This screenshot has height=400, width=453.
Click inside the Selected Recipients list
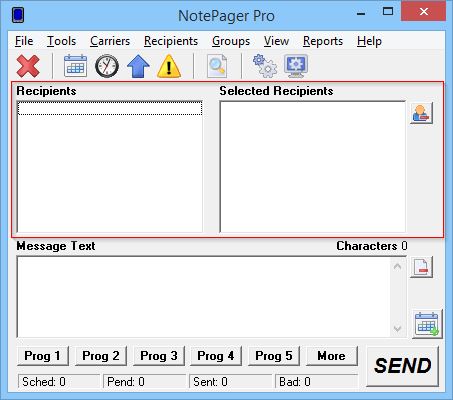(313, 166)
